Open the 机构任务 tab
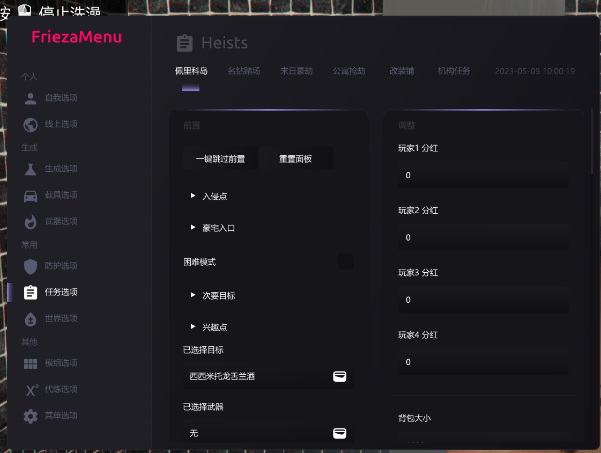This screenshot has width=601, height=453. click(x=454, y=71)
